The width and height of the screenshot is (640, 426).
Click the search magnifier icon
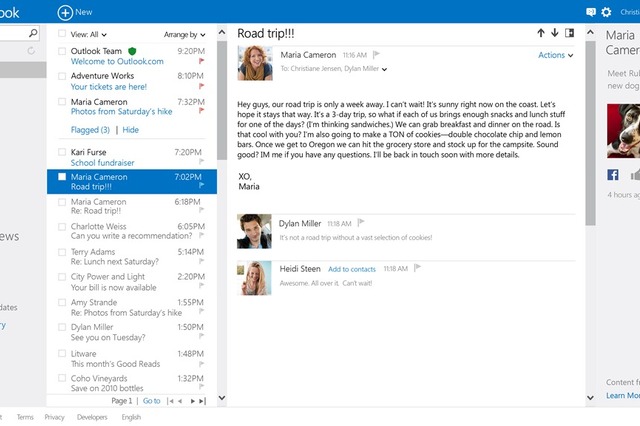33,33
